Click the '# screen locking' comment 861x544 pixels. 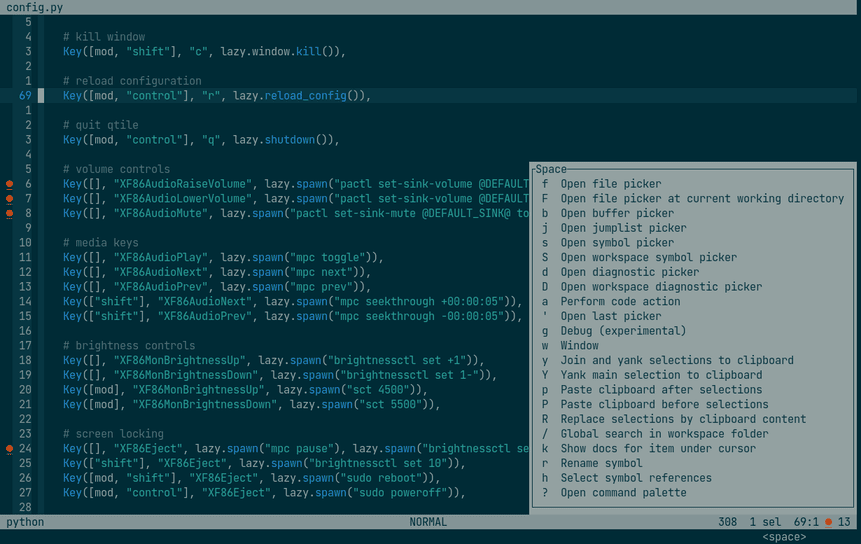[x=113, y=434]
